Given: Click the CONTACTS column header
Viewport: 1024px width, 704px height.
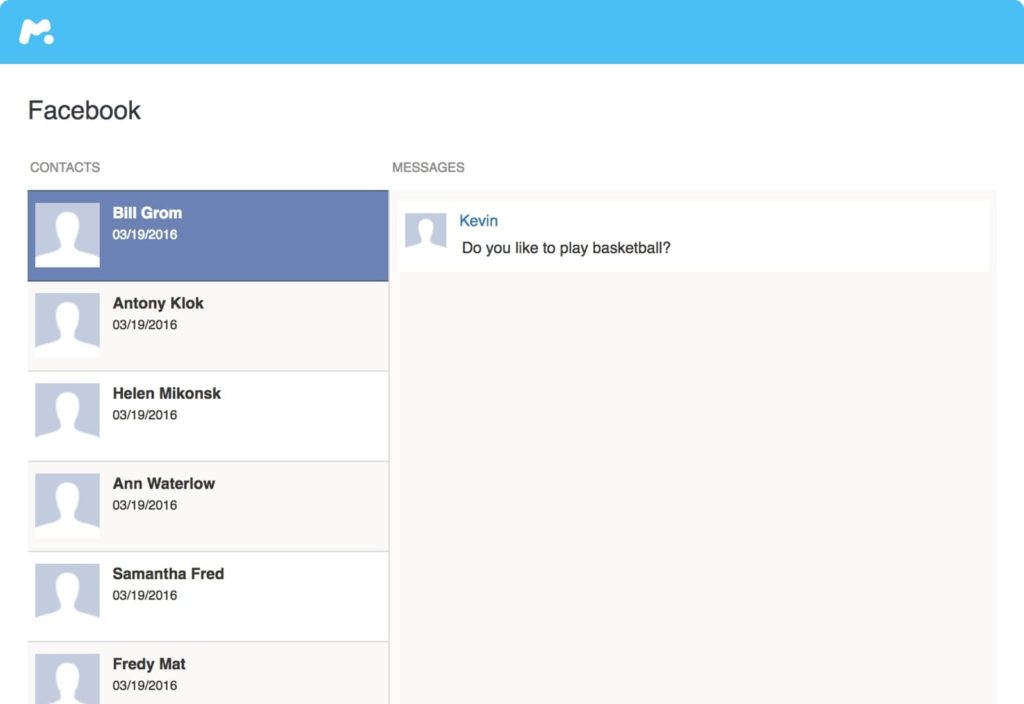Looking at the screenshot, I should point(65,167).
